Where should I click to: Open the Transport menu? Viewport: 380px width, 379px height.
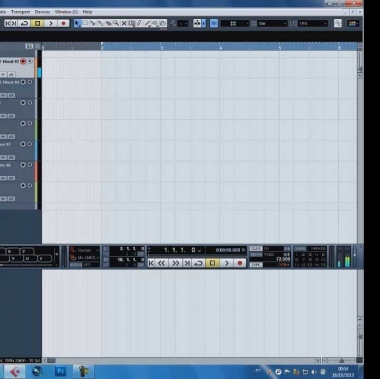tap(20, 12)
